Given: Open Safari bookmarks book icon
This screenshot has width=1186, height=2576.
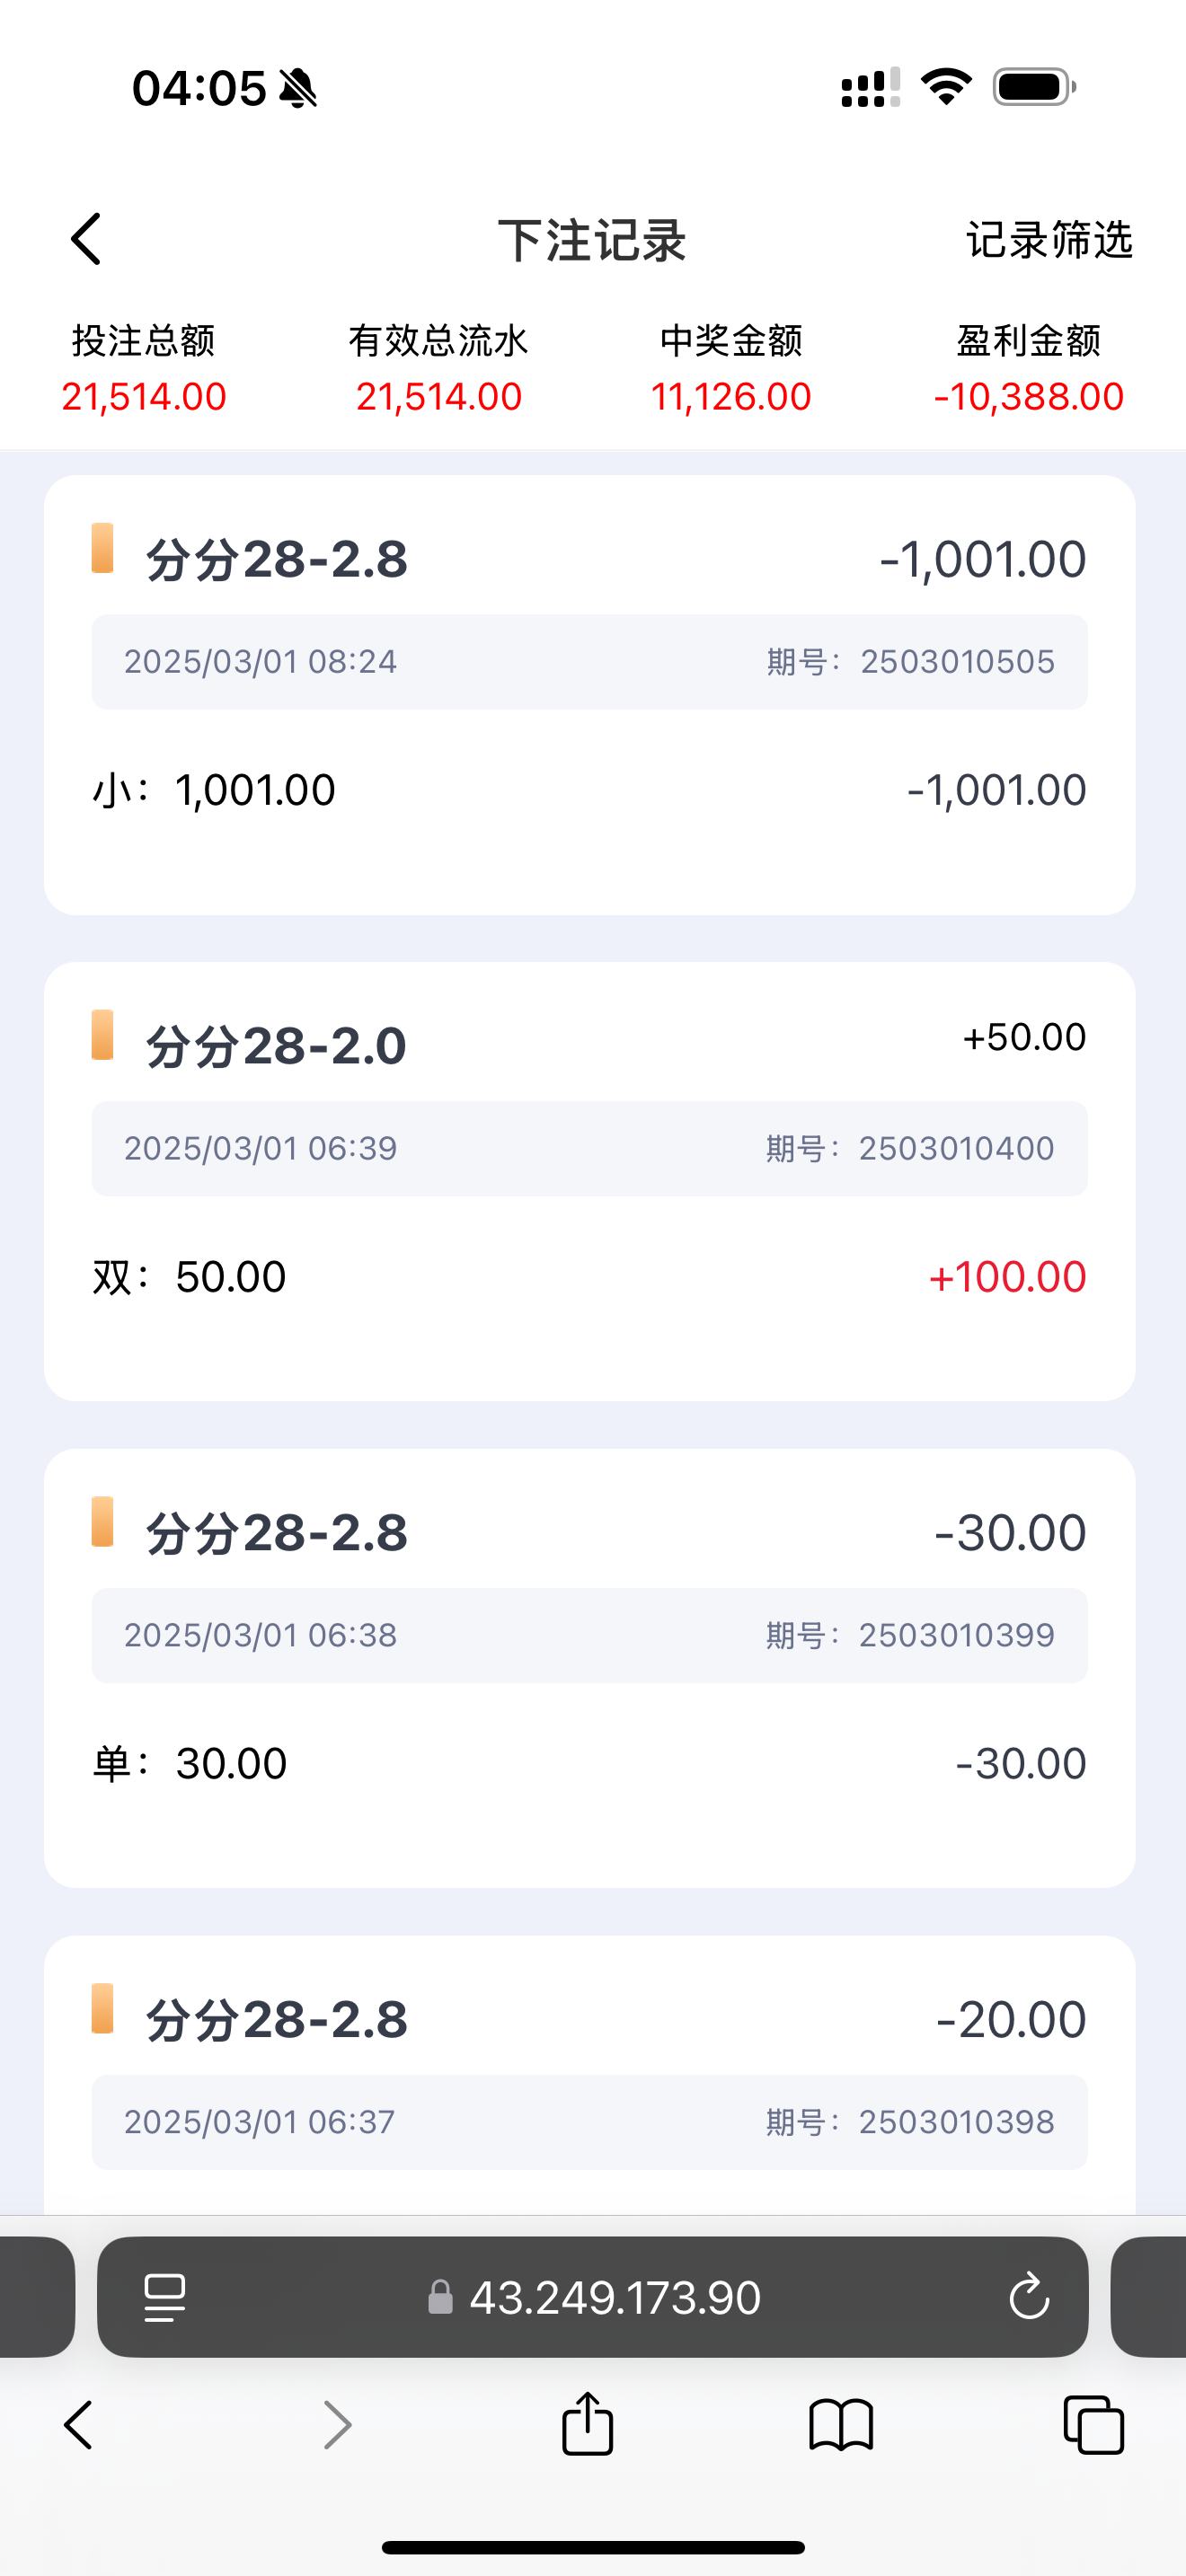Looking at the screenshot, I should (841, 2424).
